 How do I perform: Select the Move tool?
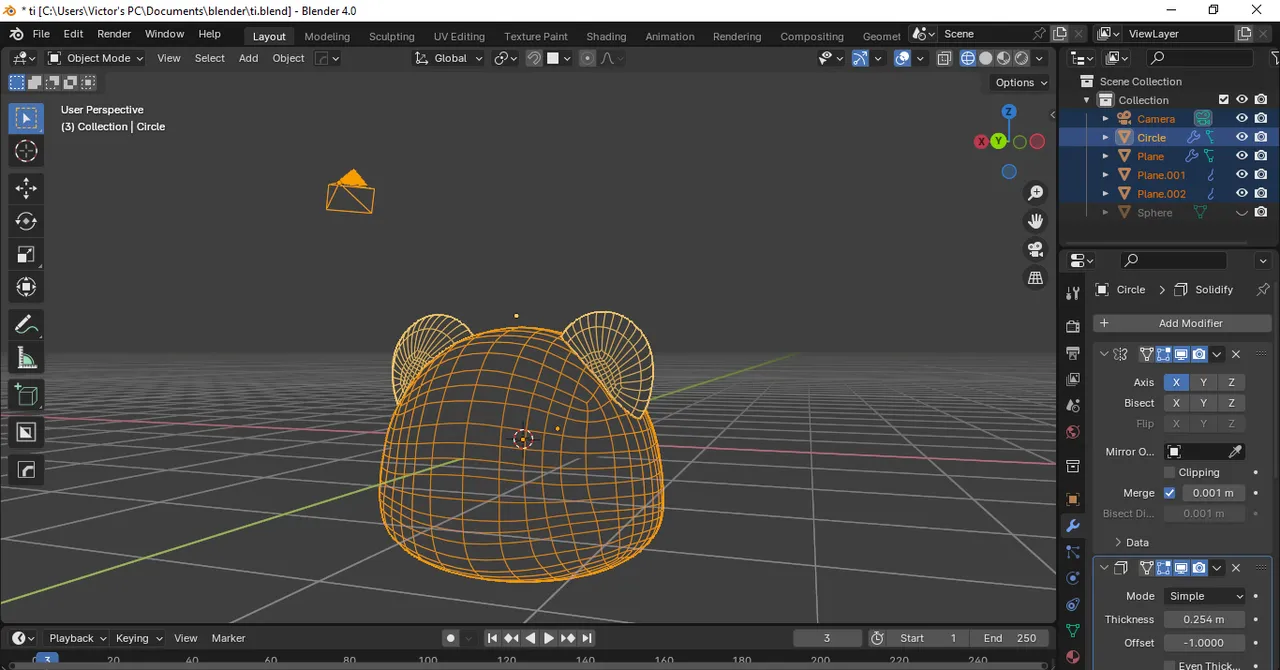(26, 188)
